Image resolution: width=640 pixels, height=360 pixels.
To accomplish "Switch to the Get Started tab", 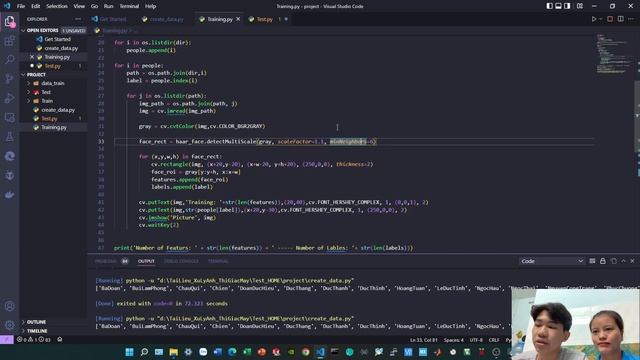I will tap(109, 19).
